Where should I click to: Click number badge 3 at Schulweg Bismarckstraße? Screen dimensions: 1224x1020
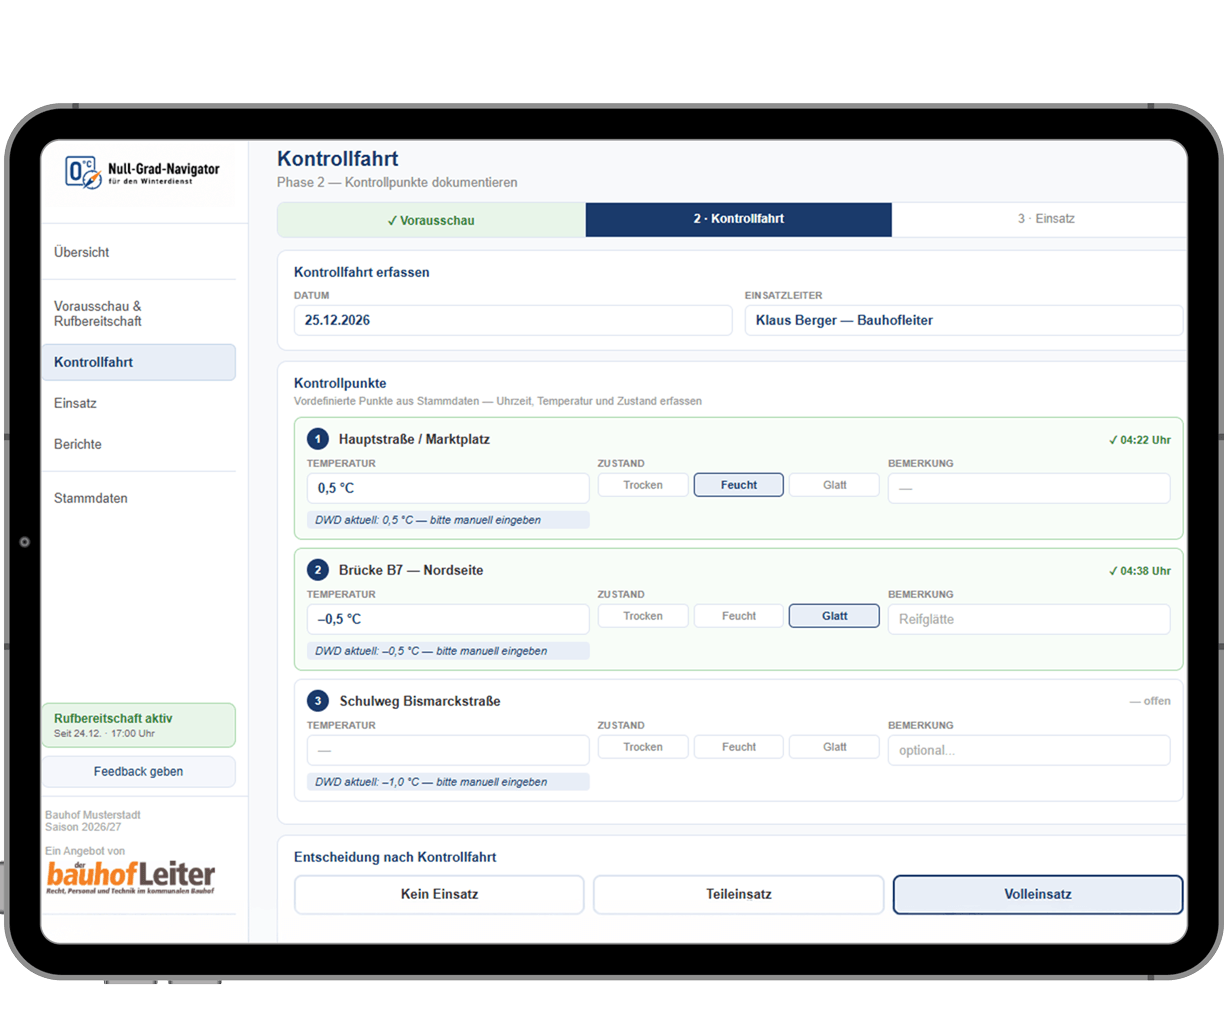point(318,701)
